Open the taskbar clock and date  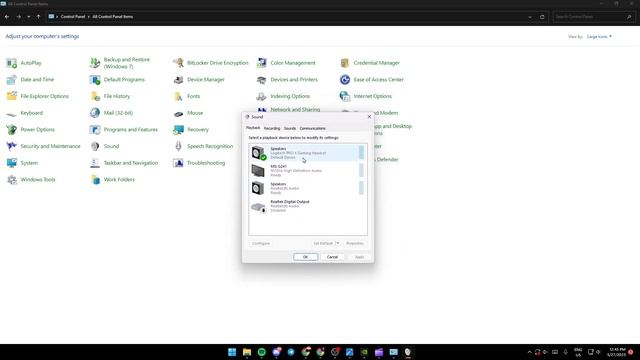pos(616,352)
